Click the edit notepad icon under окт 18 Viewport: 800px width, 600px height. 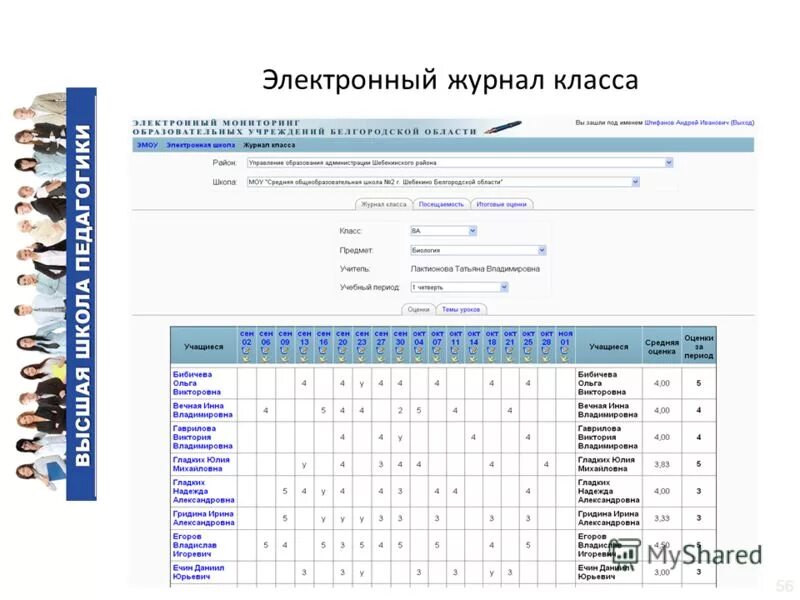tap(492, 351)
